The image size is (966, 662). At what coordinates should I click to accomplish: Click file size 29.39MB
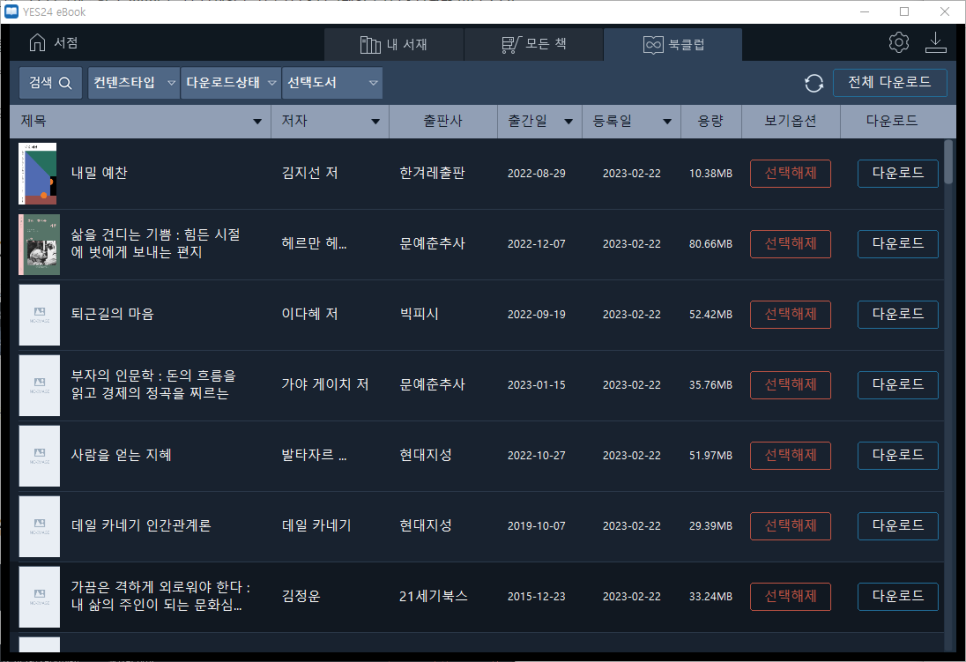click(x=711, y=527)
